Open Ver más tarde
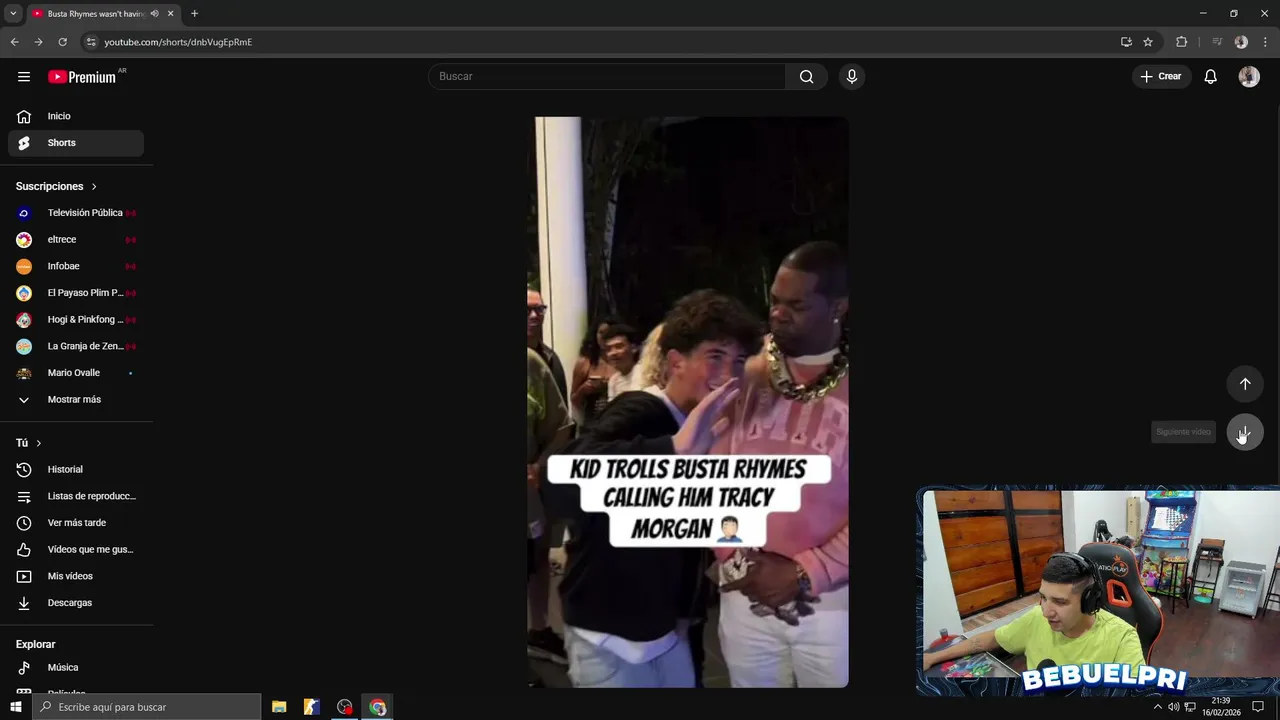This screenshot has width=1280, height=720. click(76, 523)
